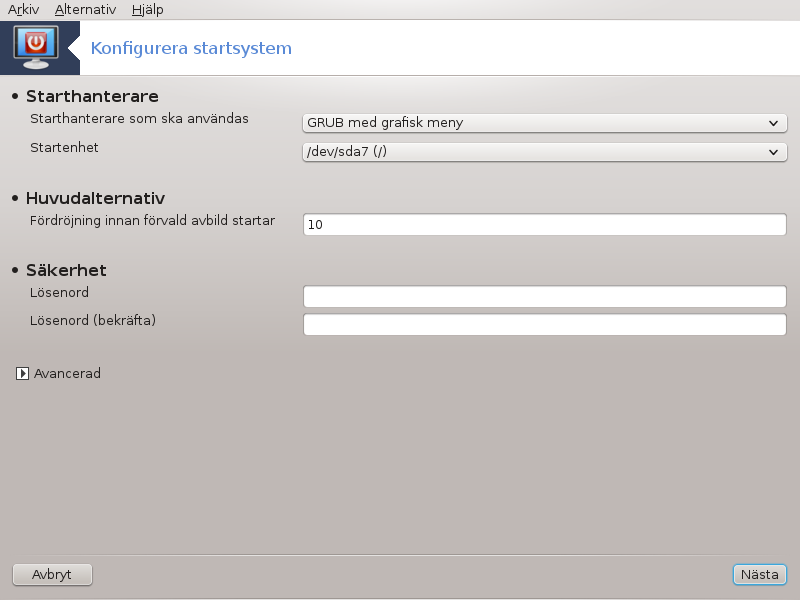The image size is (800, 600).
Task: Open the Hjälp menu
Action: (x=147, y=9)
